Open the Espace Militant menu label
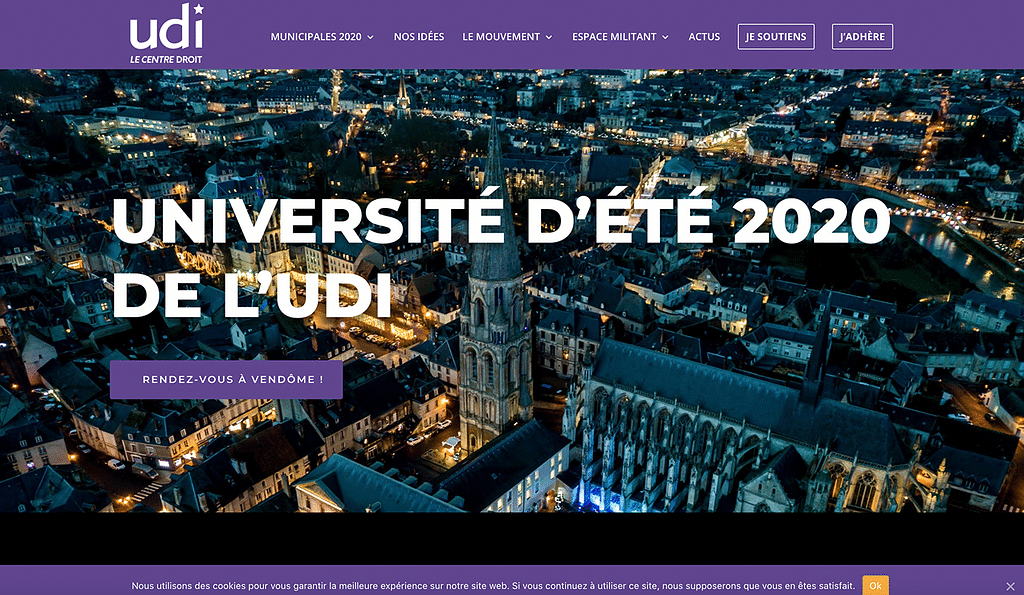 (615, 37)
